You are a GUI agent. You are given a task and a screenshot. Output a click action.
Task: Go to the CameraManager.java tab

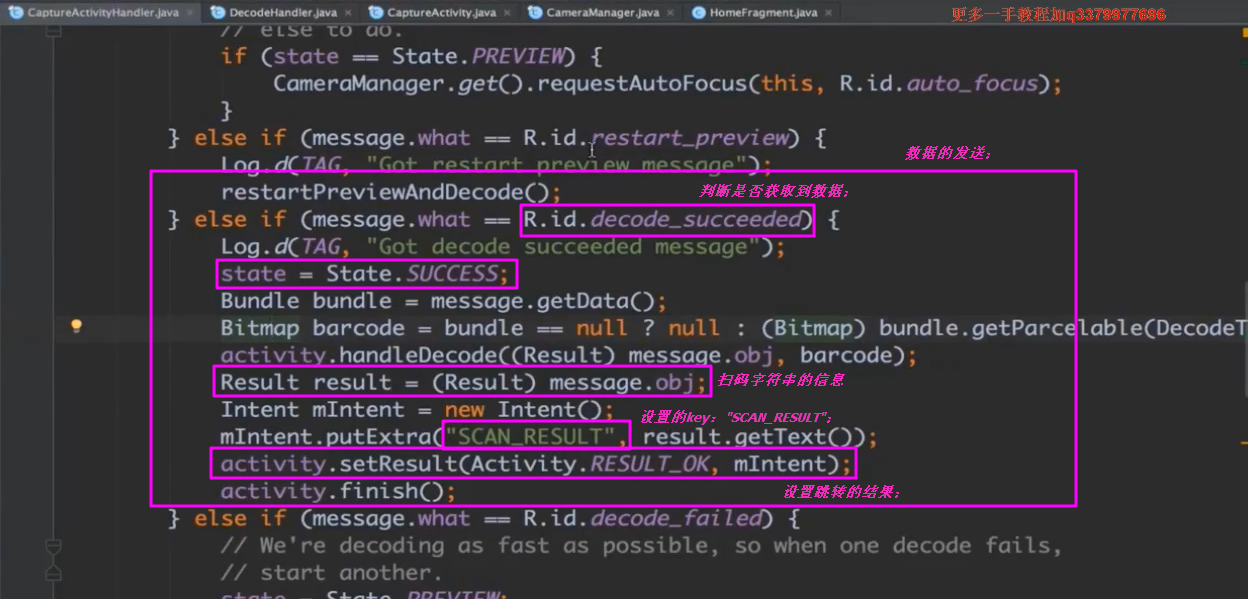[602, 13]
